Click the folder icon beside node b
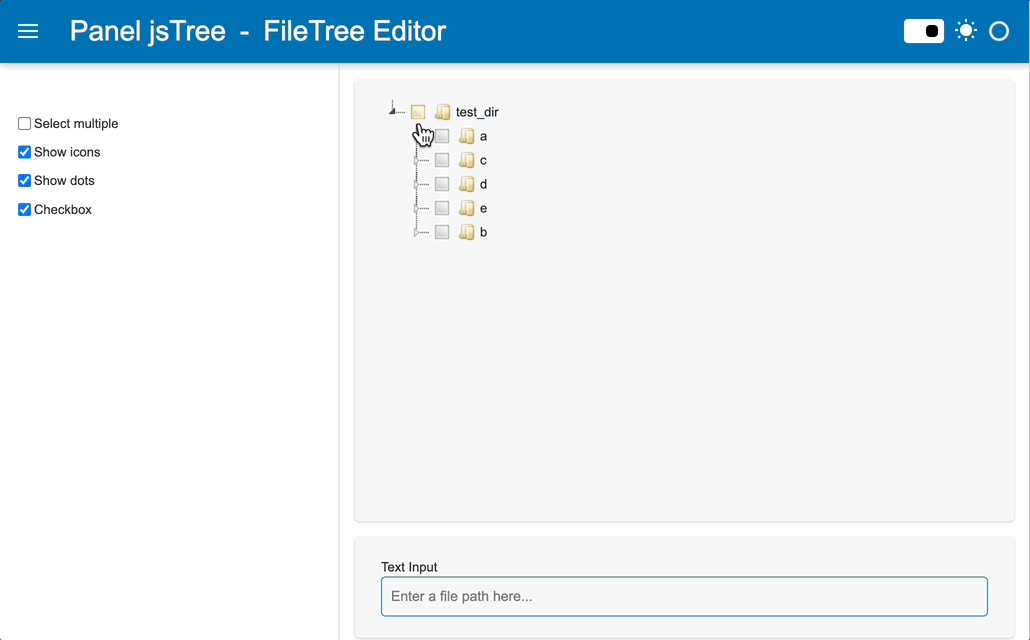 coord(466,231)
